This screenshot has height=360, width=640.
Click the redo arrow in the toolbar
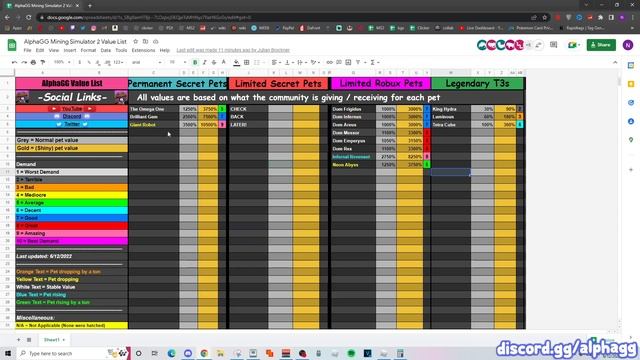(x=24, y=62)
